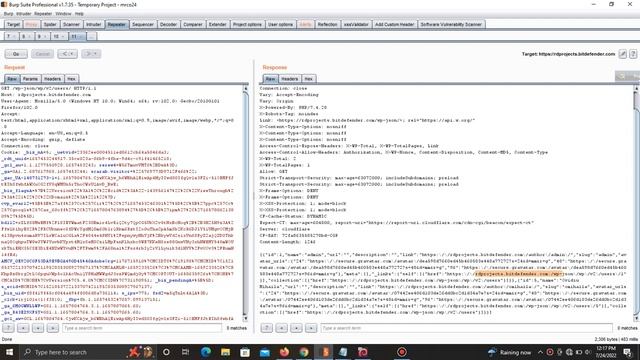Open the User options tab
This screenshot has width=640, height=360.
tap(280, 24)
